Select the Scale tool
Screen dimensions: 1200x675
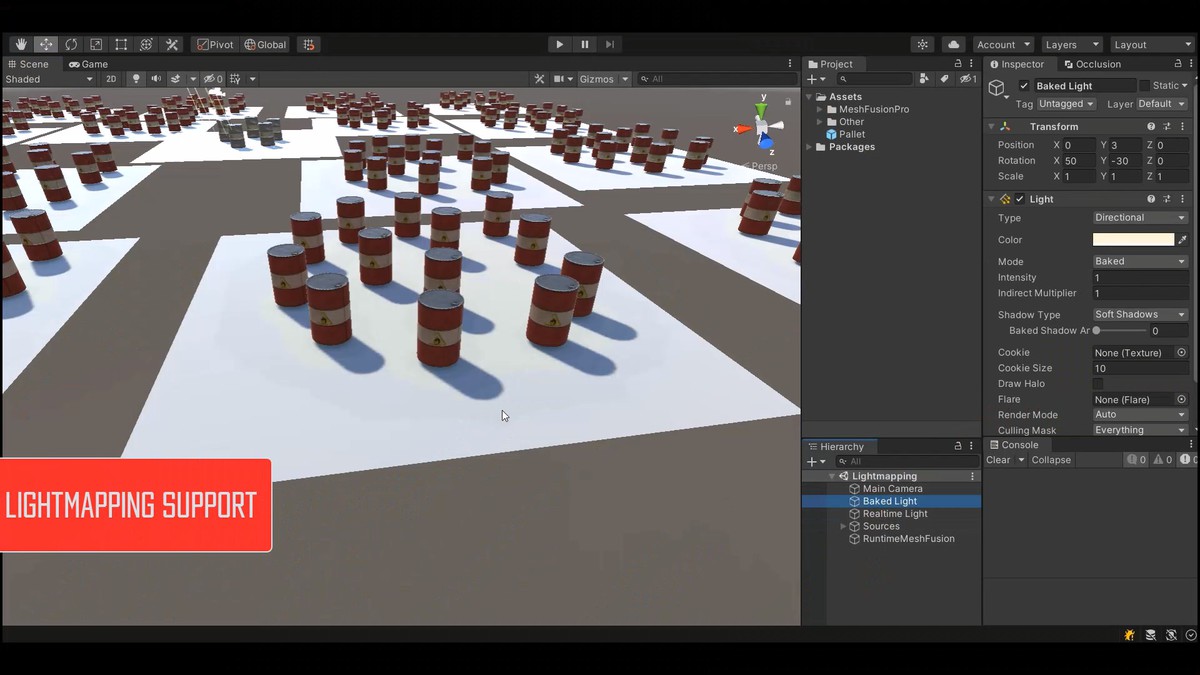[96, 44]
